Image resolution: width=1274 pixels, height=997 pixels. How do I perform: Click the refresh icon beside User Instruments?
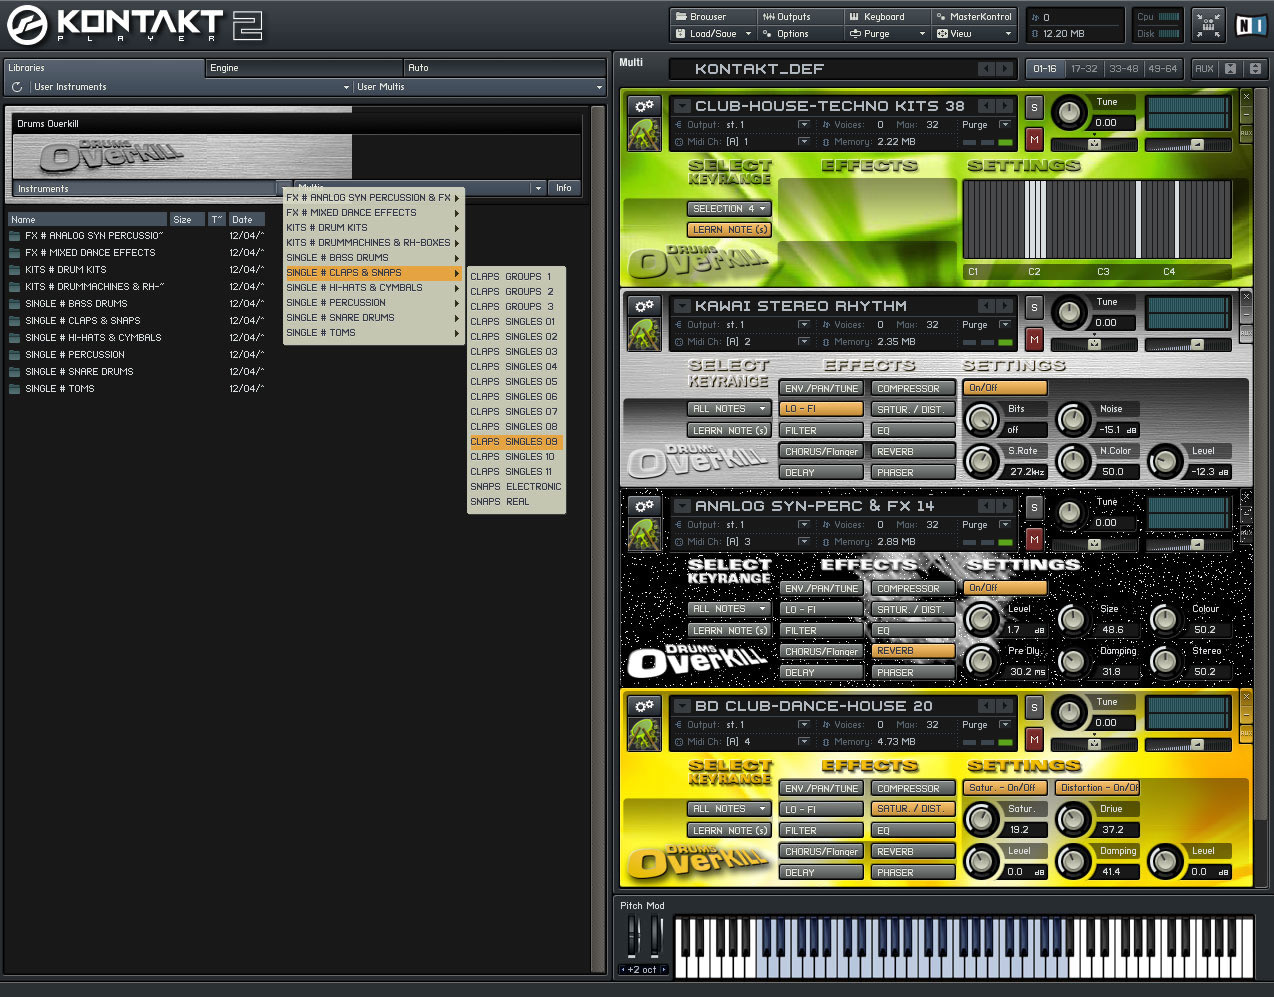click(17, 87)
